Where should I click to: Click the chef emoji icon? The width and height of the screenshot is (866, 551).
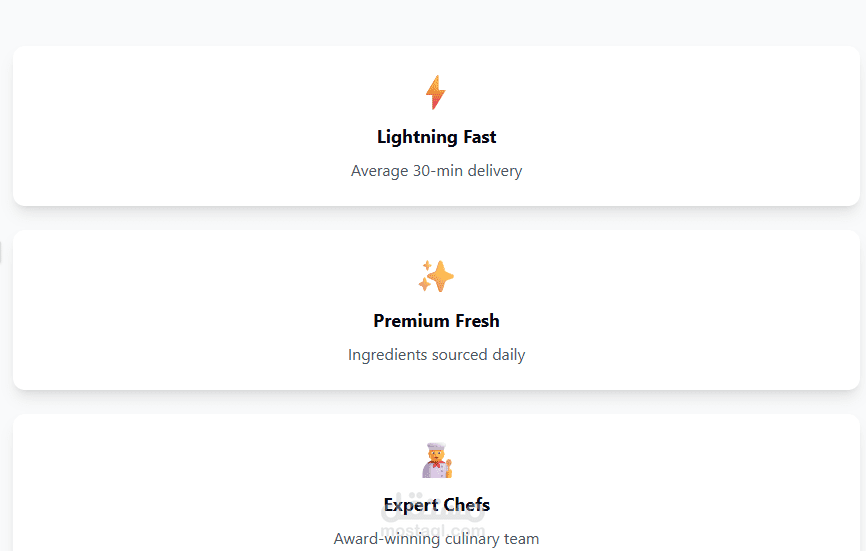coord(436,460)
